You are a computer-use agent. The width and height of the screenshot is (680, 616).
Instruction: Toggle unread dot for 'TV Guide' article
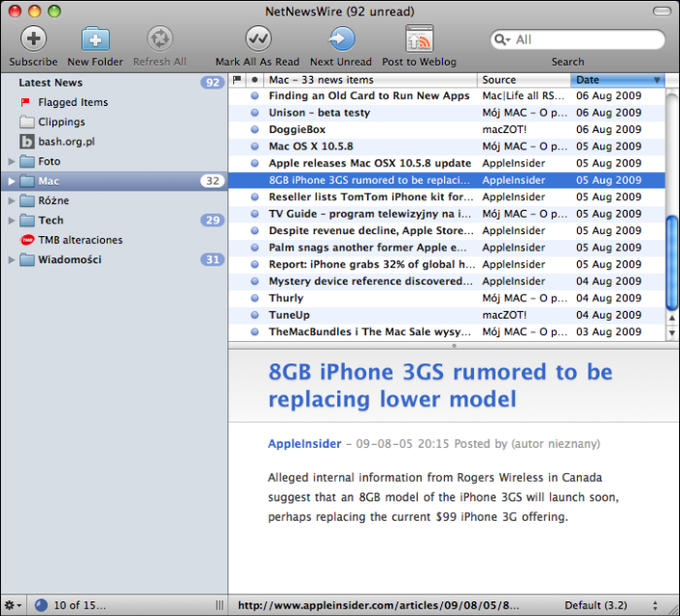coord(255,214)
